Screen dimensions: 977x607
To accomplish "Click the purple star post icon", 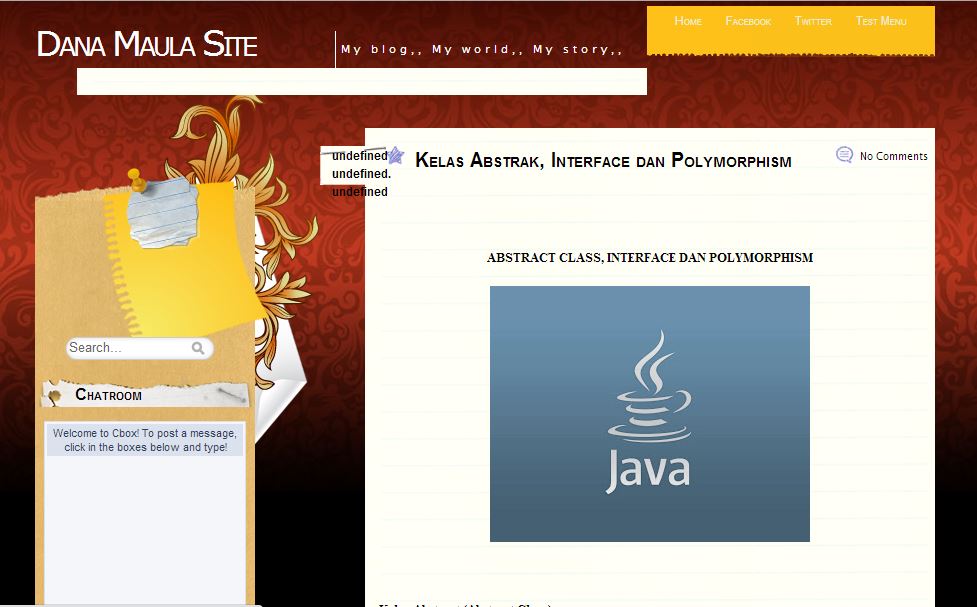I will click(396, 155).
